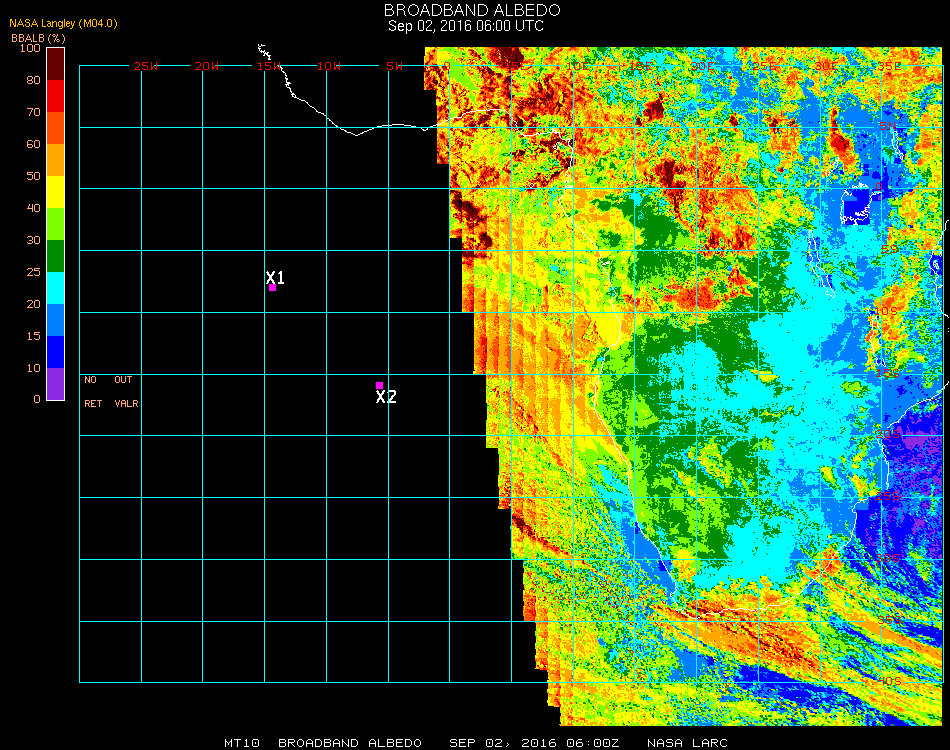
Task: Select the orange 50–60% legend swatch
Action: (x=56, y=159)
